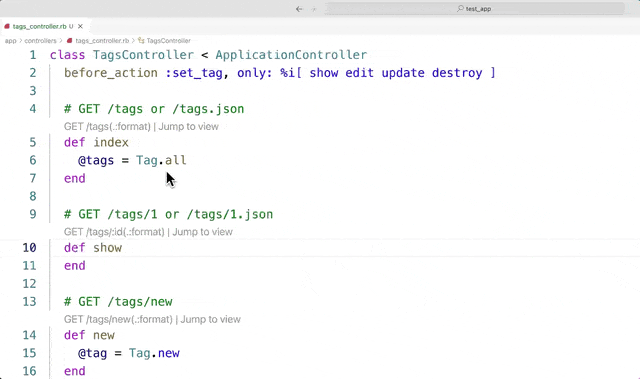The height and width of the screenshot is (379, 640).
Task: Jump to view for GET /tags/:id(.:format)
Action: coord(202,232)
